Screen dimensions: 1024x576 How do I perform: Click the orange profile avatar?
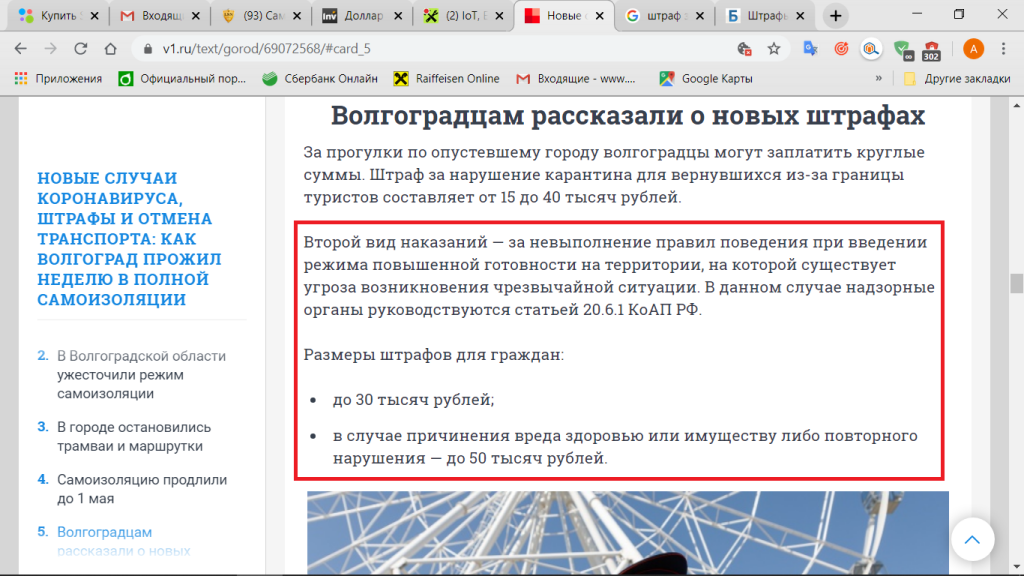pos(972,48)
